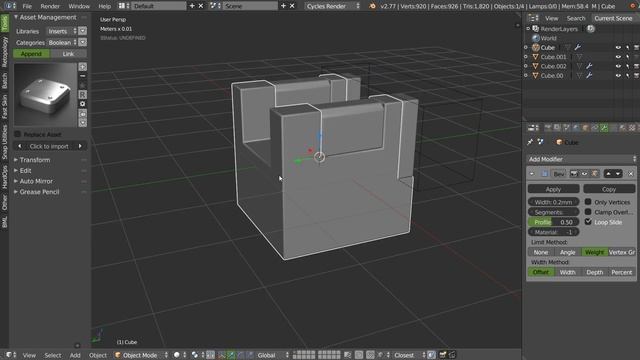Viewport: 640px width, 360px height.
Task: Click the Append button
Action: (x=31, y=53)
